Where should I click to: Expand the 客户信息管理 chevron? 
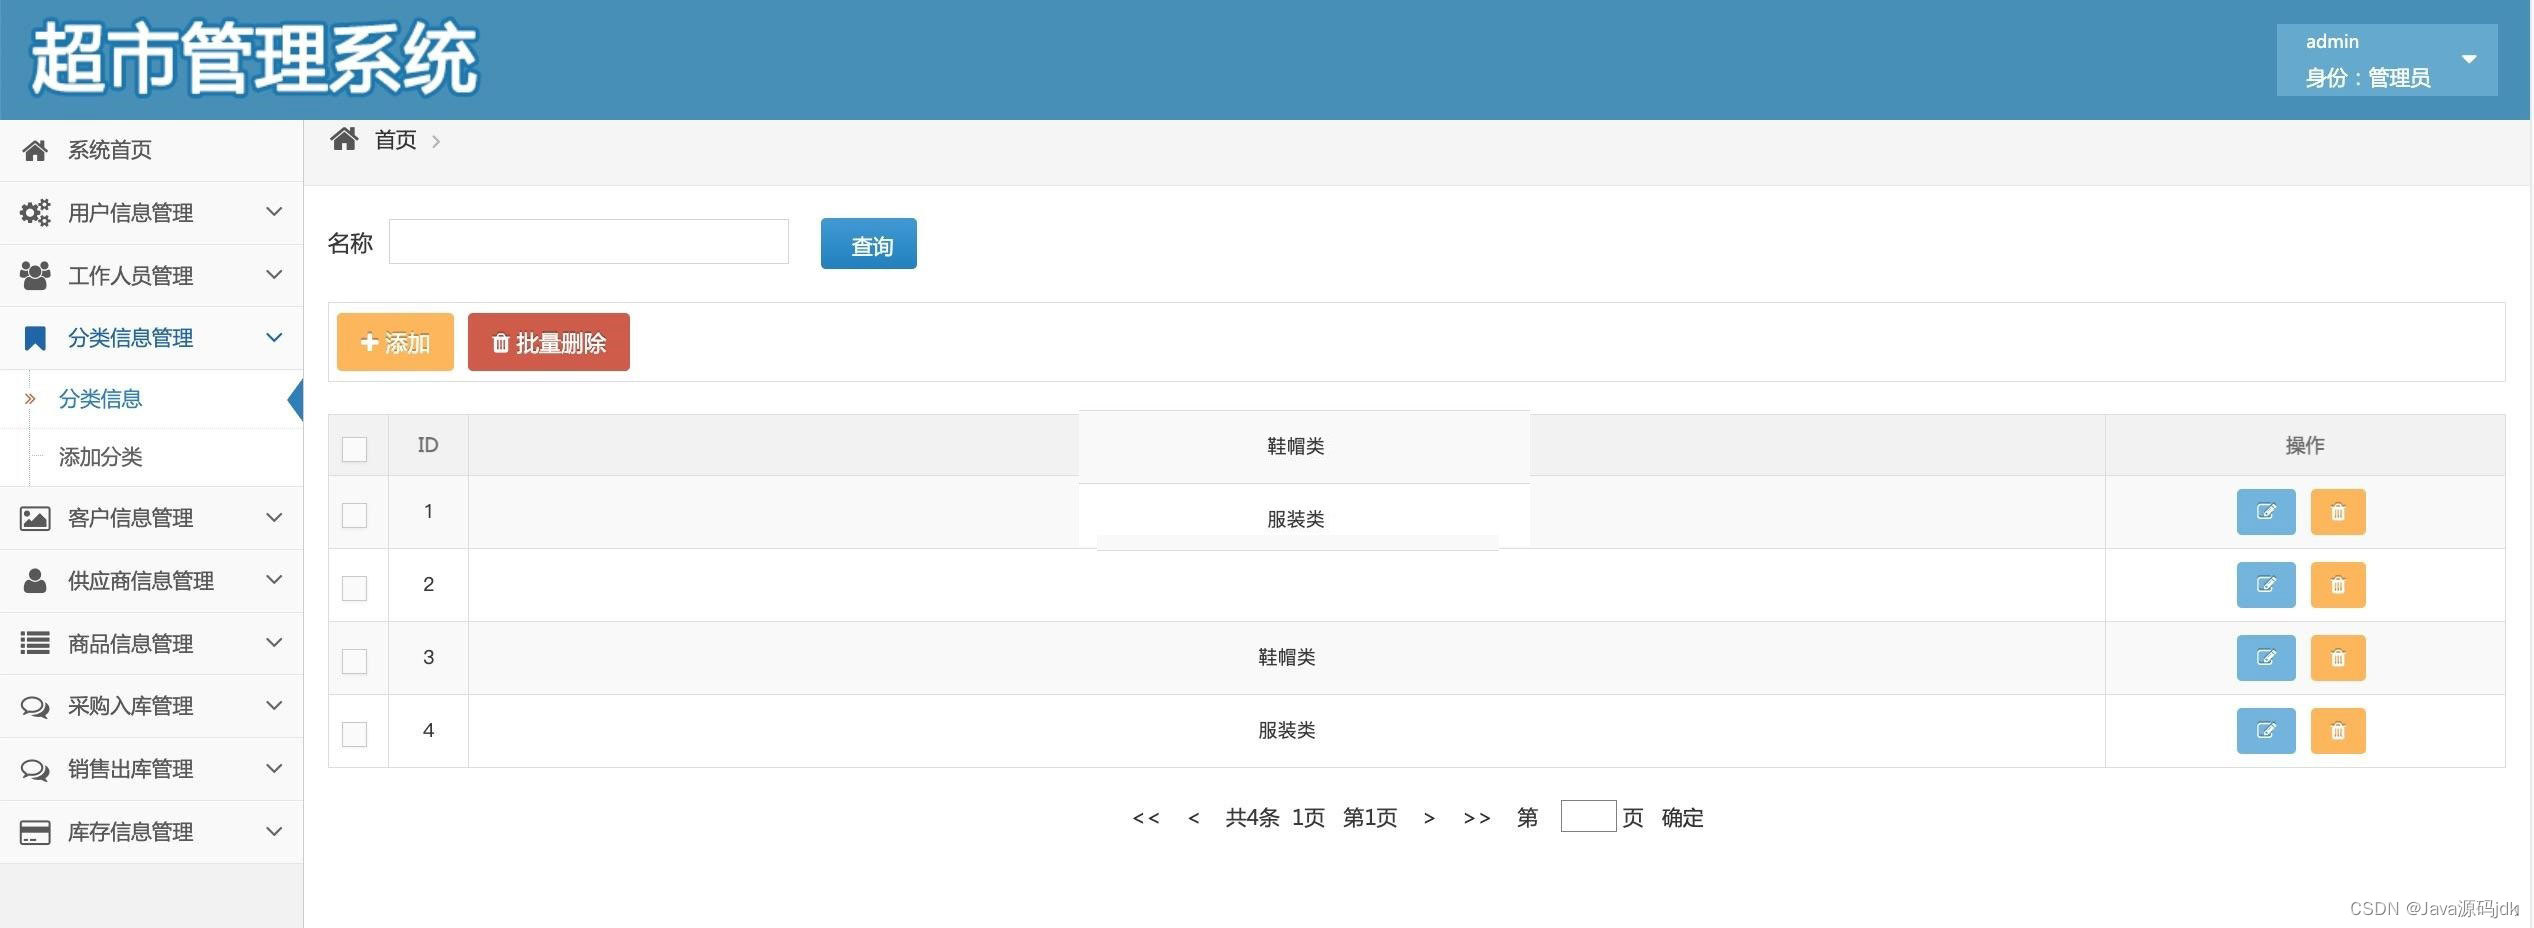(274, 517)
